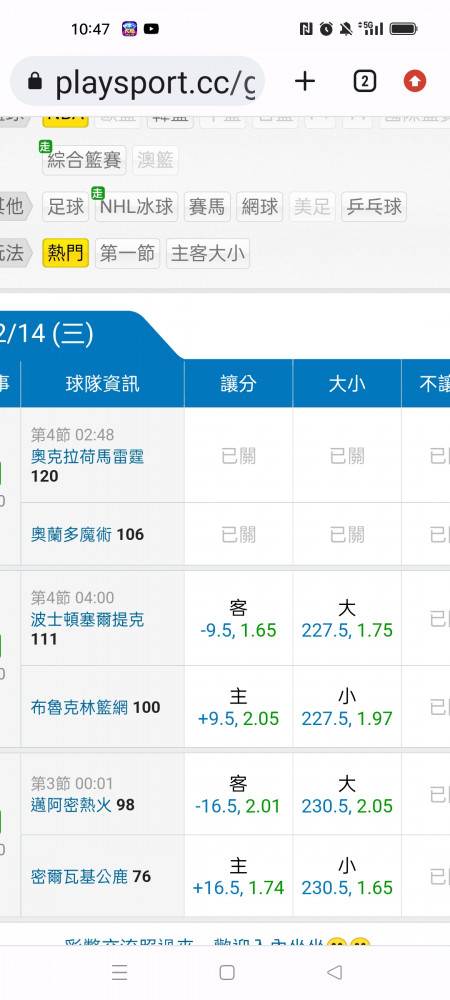Tap the Android back triangle button

click(334, 972)
